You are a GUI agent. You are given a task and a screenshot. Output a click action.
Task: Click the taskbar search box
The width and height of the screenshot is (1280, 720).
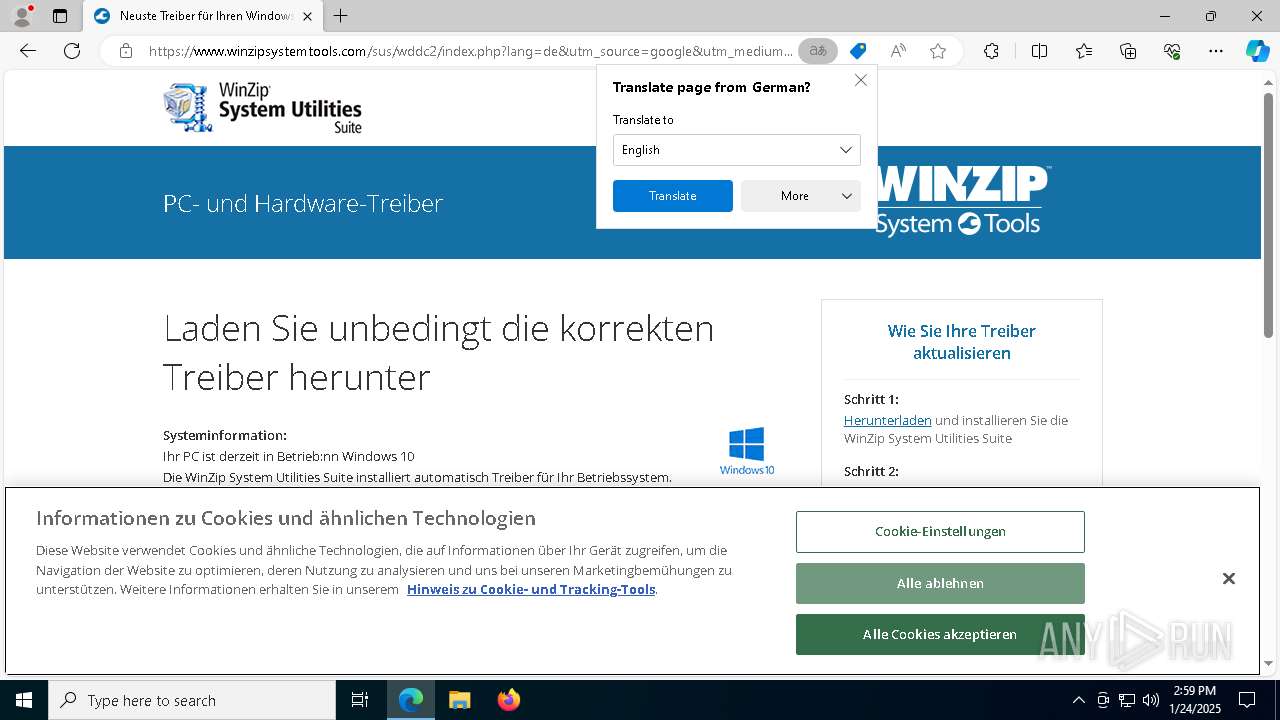(192, 700)
